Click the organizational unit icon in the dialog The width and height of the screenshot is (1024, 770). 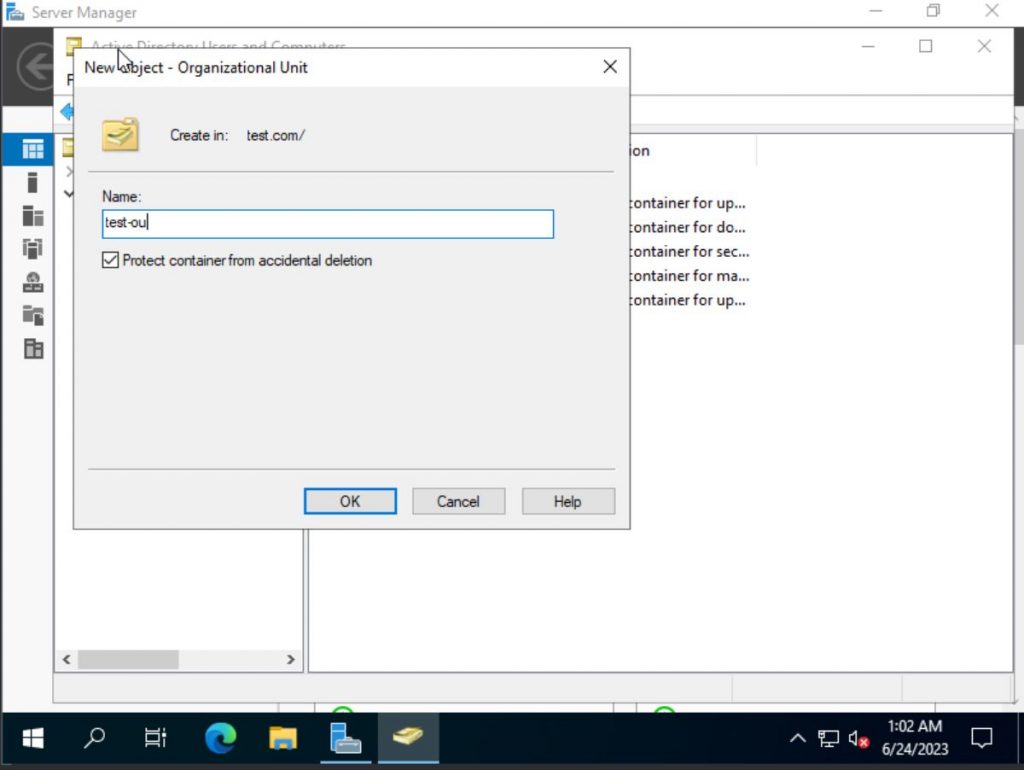coord(120,134)
